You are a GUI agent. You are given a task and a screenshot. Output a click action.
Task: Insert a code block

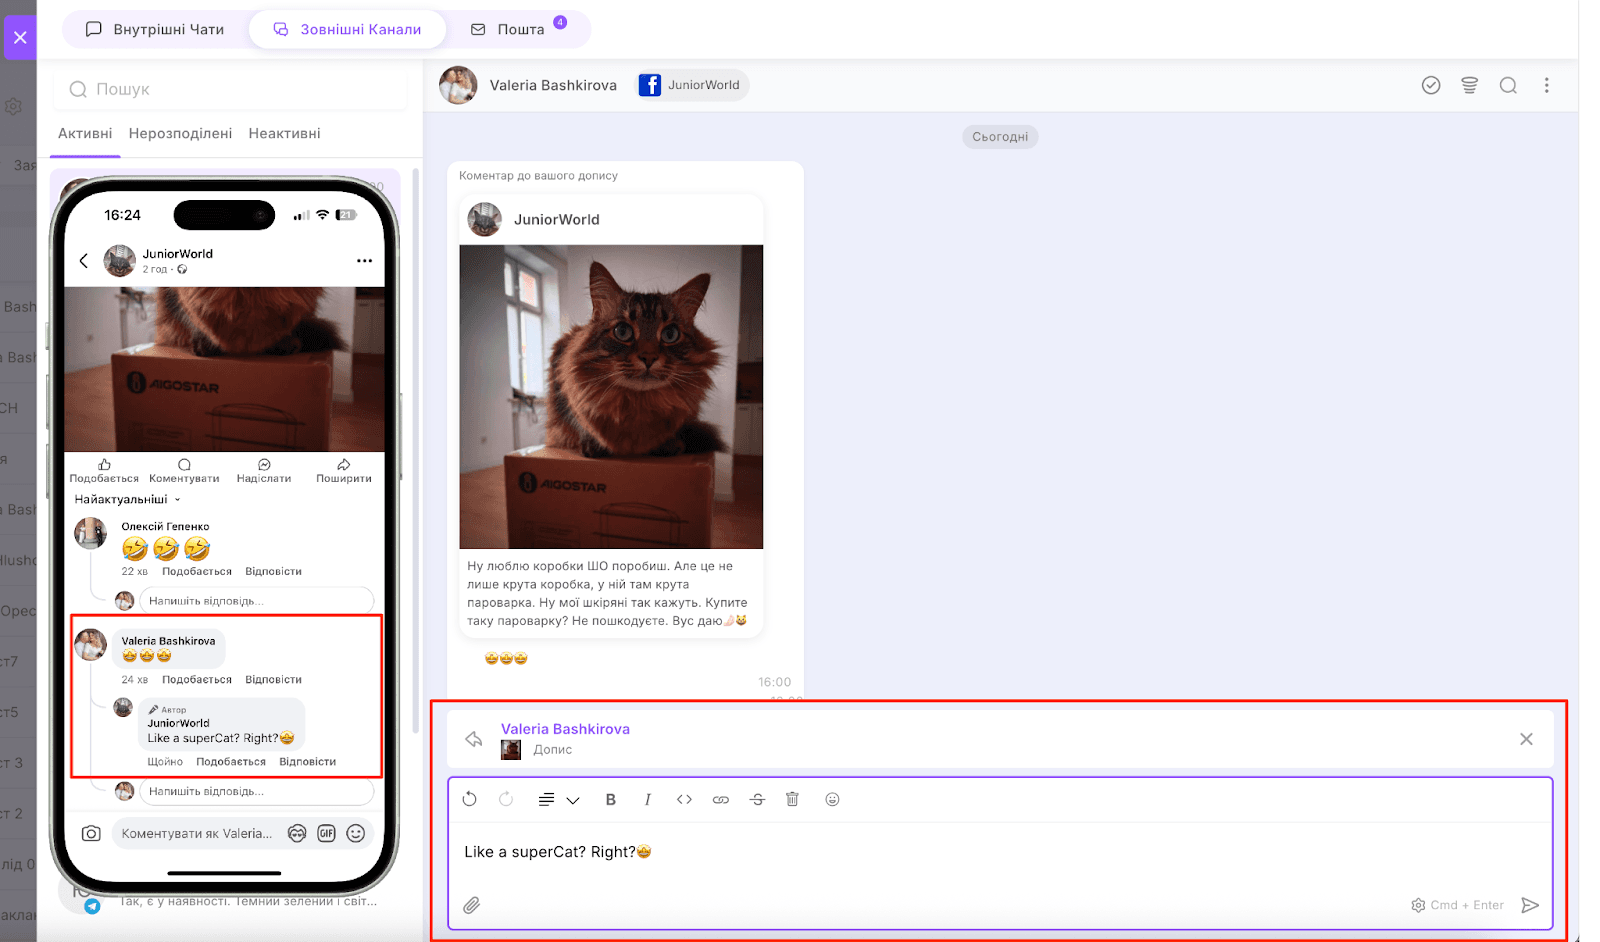(684, 799)
